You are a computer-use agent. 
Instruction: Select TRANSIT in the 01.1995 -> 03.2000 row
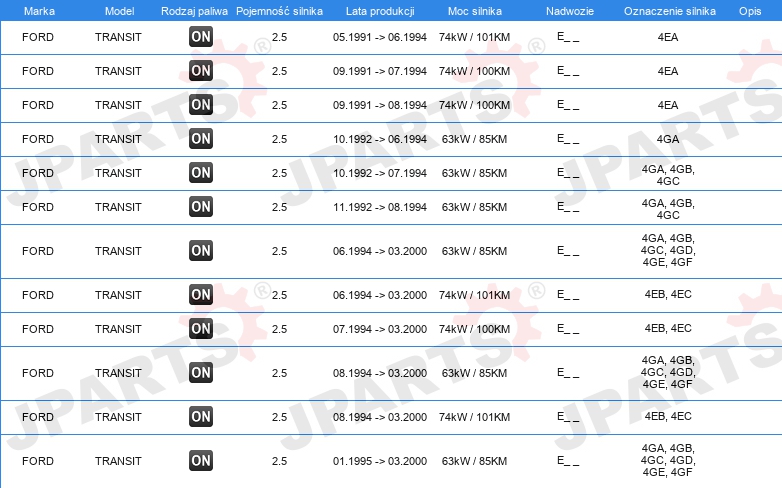pyautogui.click(x=118, y=461)
